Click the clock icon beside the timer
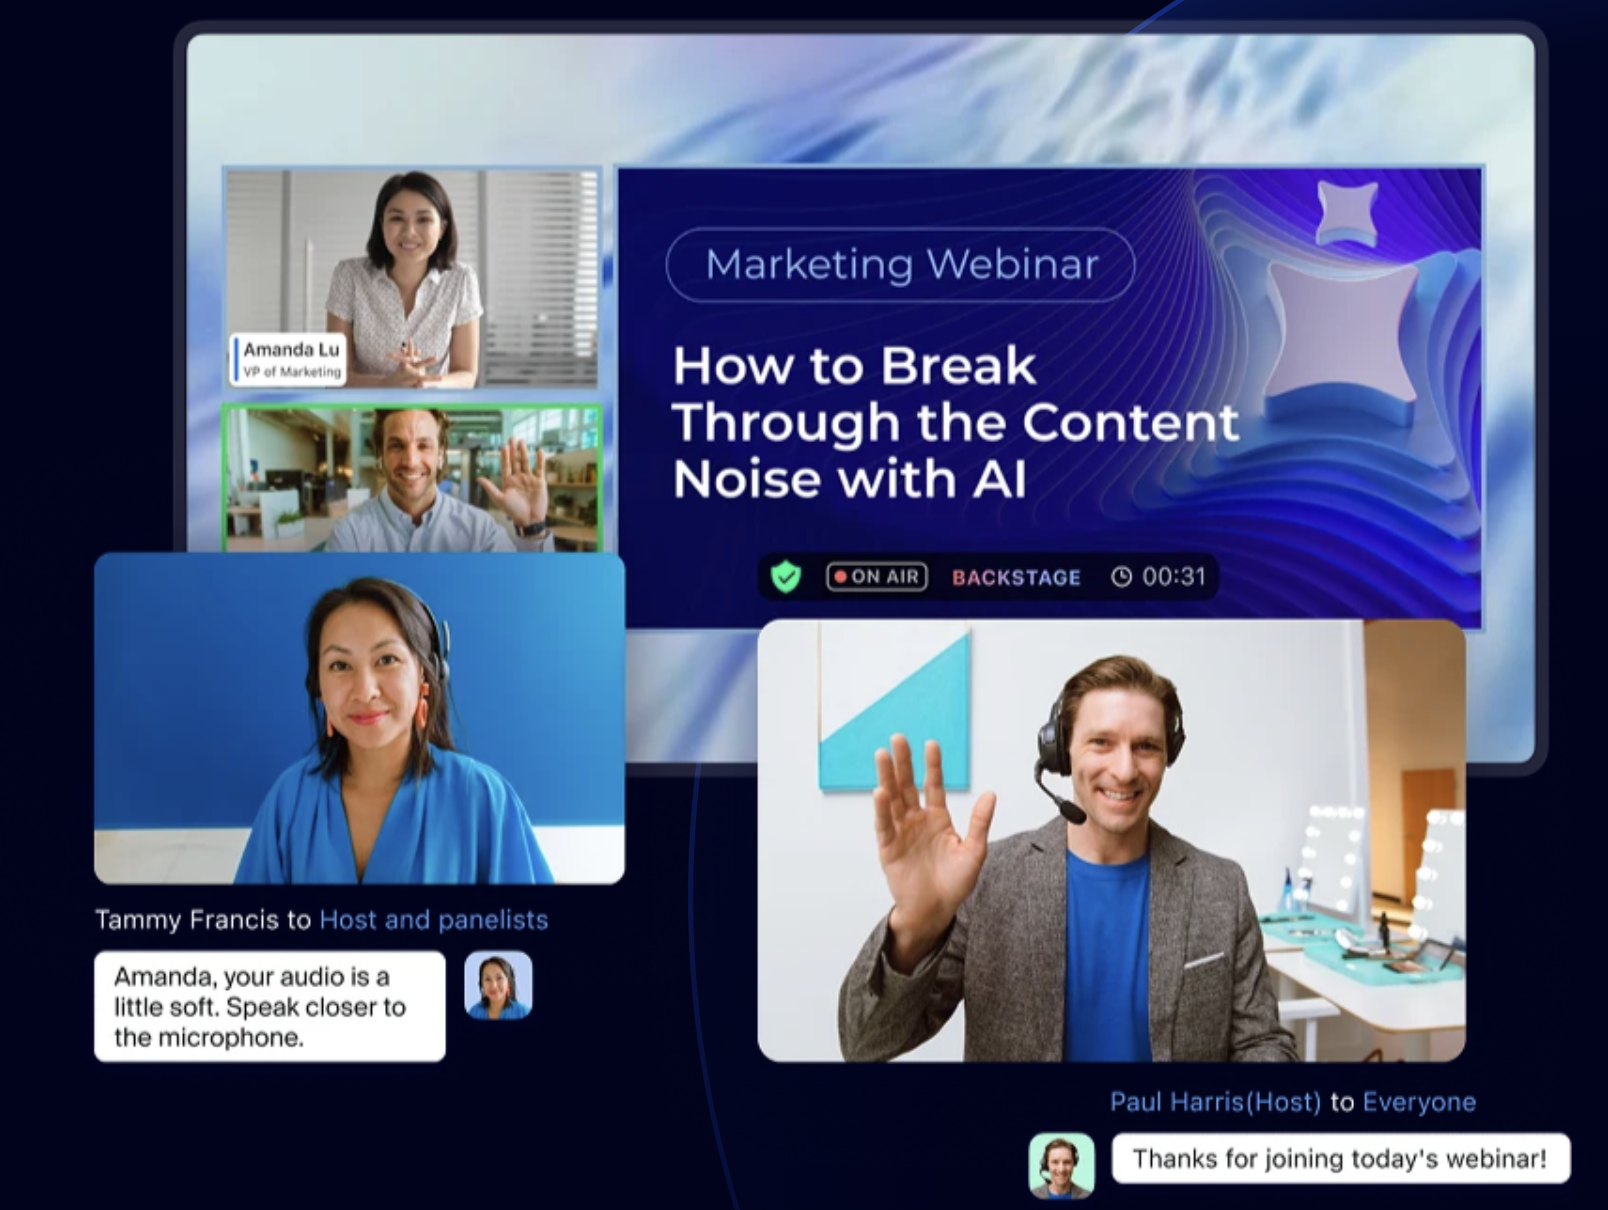The height and width of the screenshot is (1210, 1608). pyautogui.click(x=1122, y=577)
